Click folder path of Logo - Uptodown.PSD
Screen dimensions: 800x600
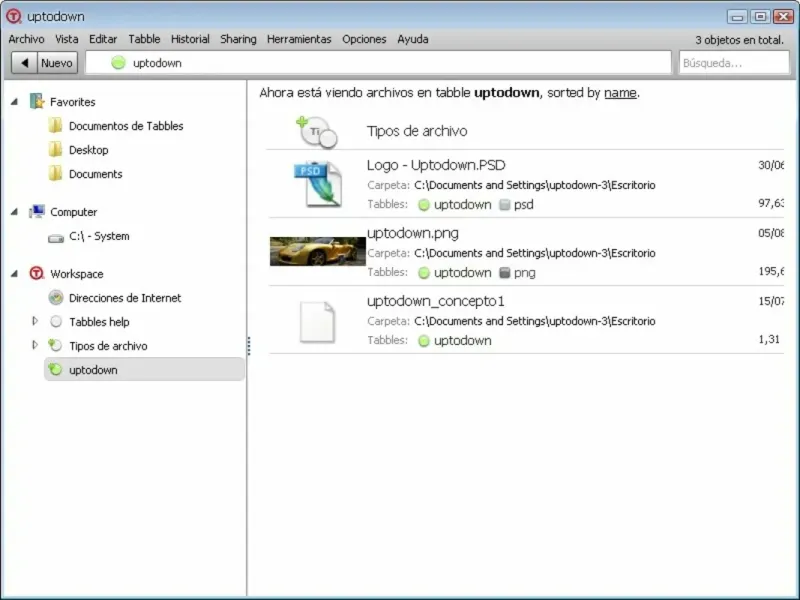pyautogui.click(x=535, y=185)
